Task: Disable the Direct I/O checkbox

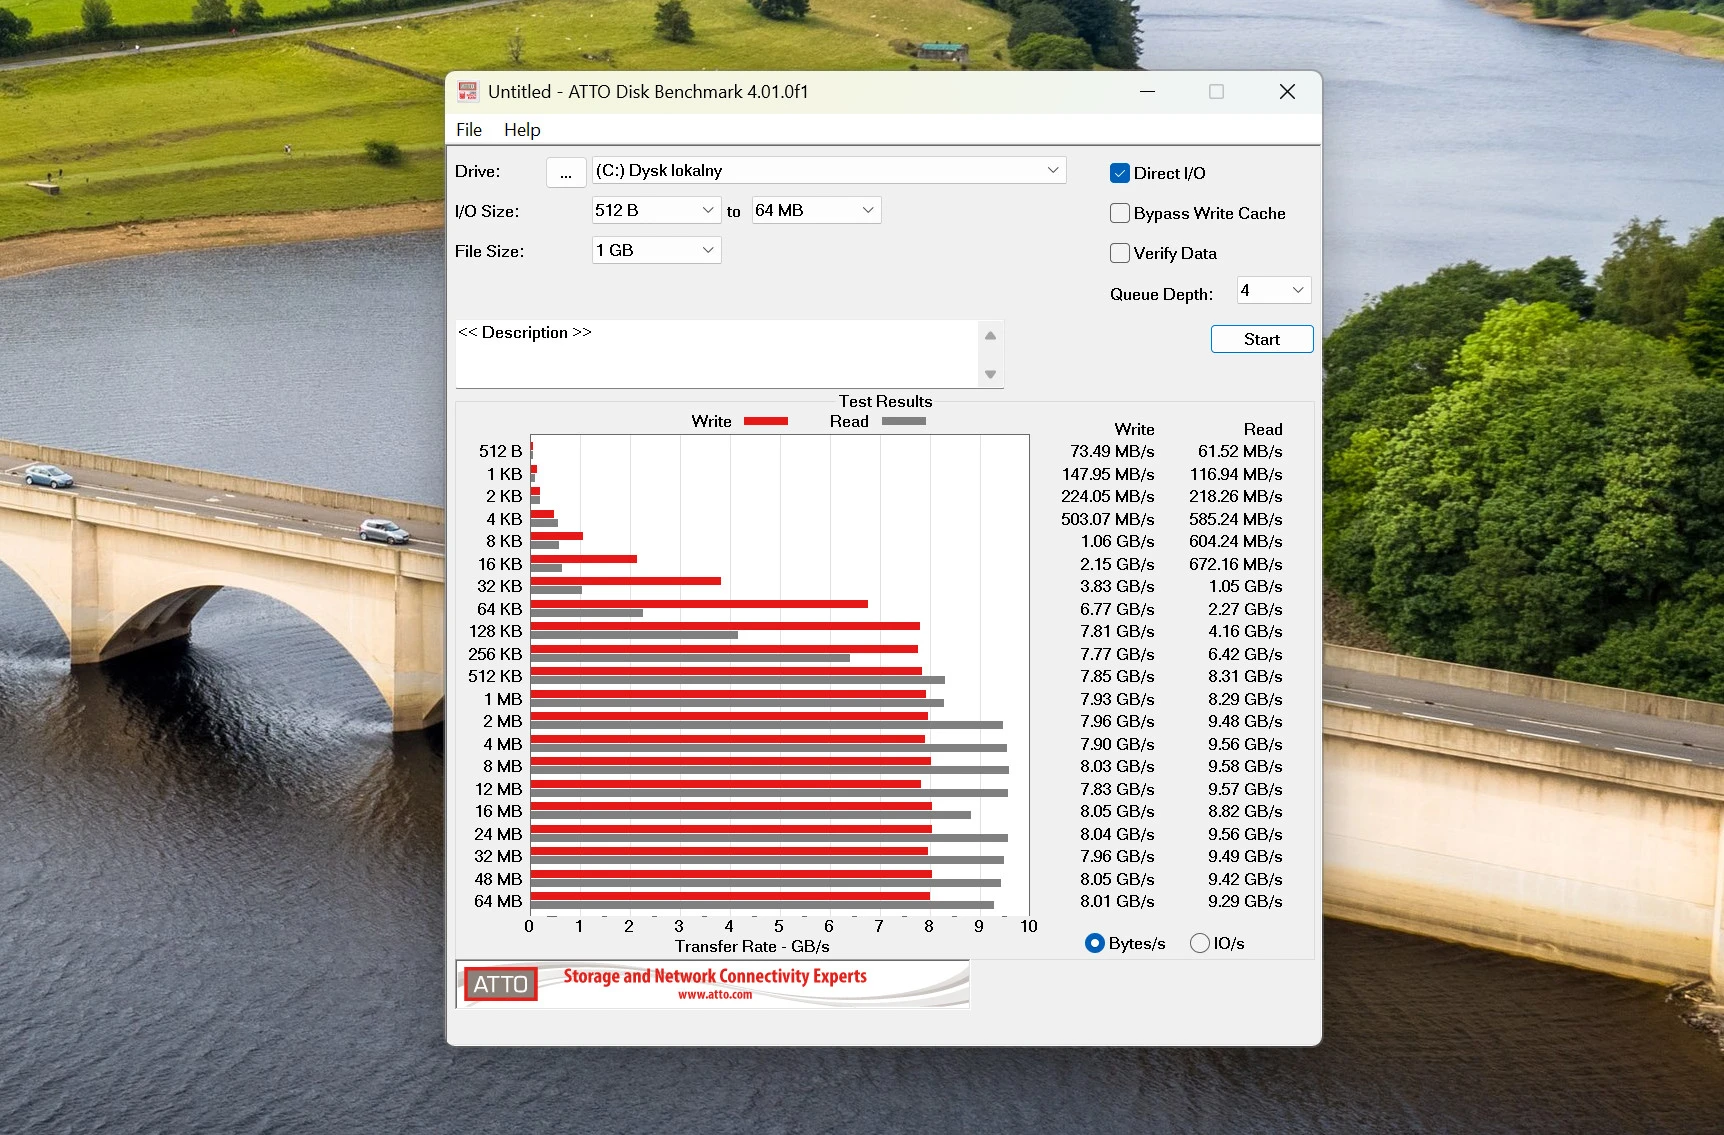Action: pyautogui.click(x=1120, y=173)
